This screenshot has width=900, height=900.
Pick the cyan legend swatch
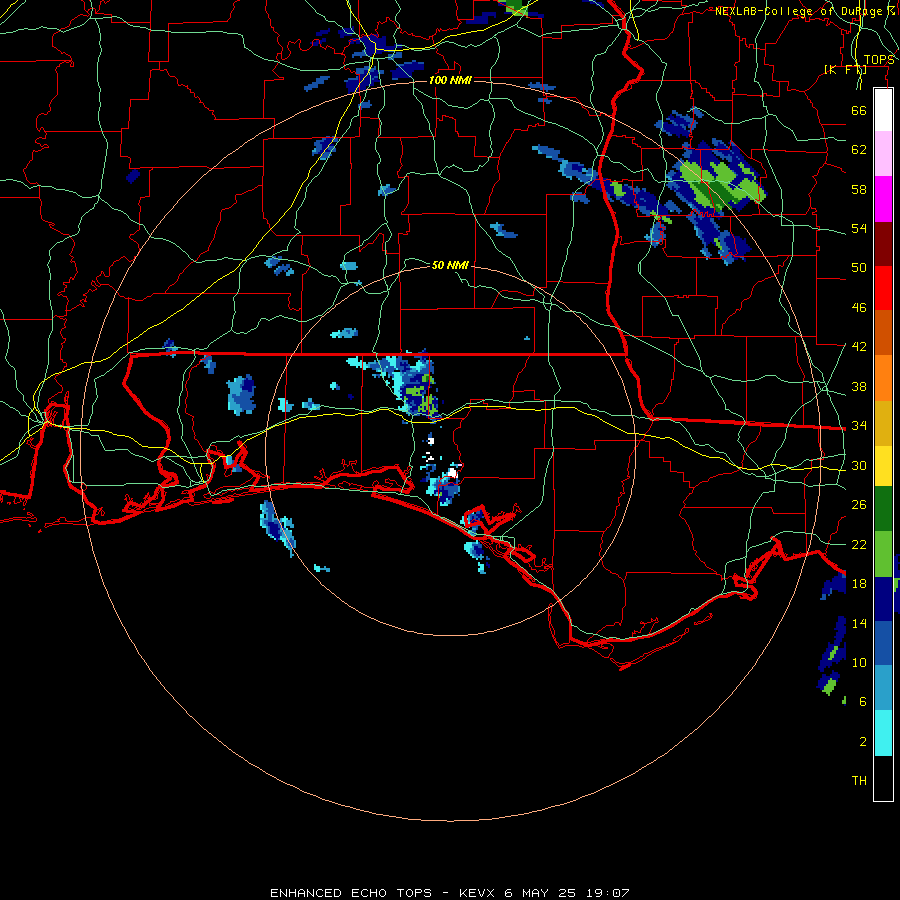tap(883, 733)
